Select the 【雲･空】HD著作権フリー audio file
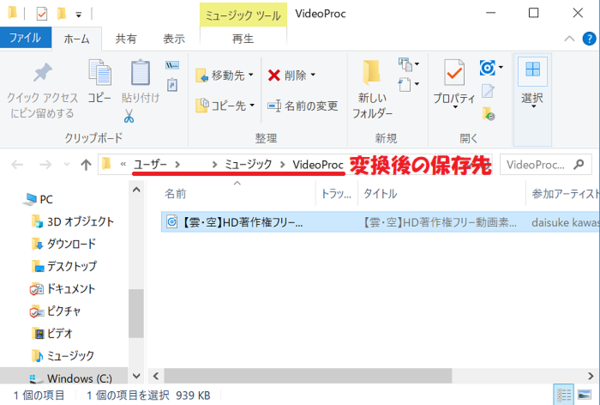Viewport: 600px width, 405px height. [x=380, y=222]
